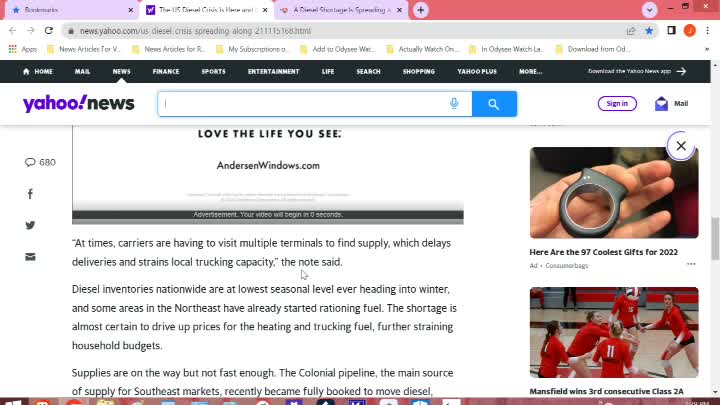Share article on Twitter
Screen dimensions: 720x405
coord(30,225)
